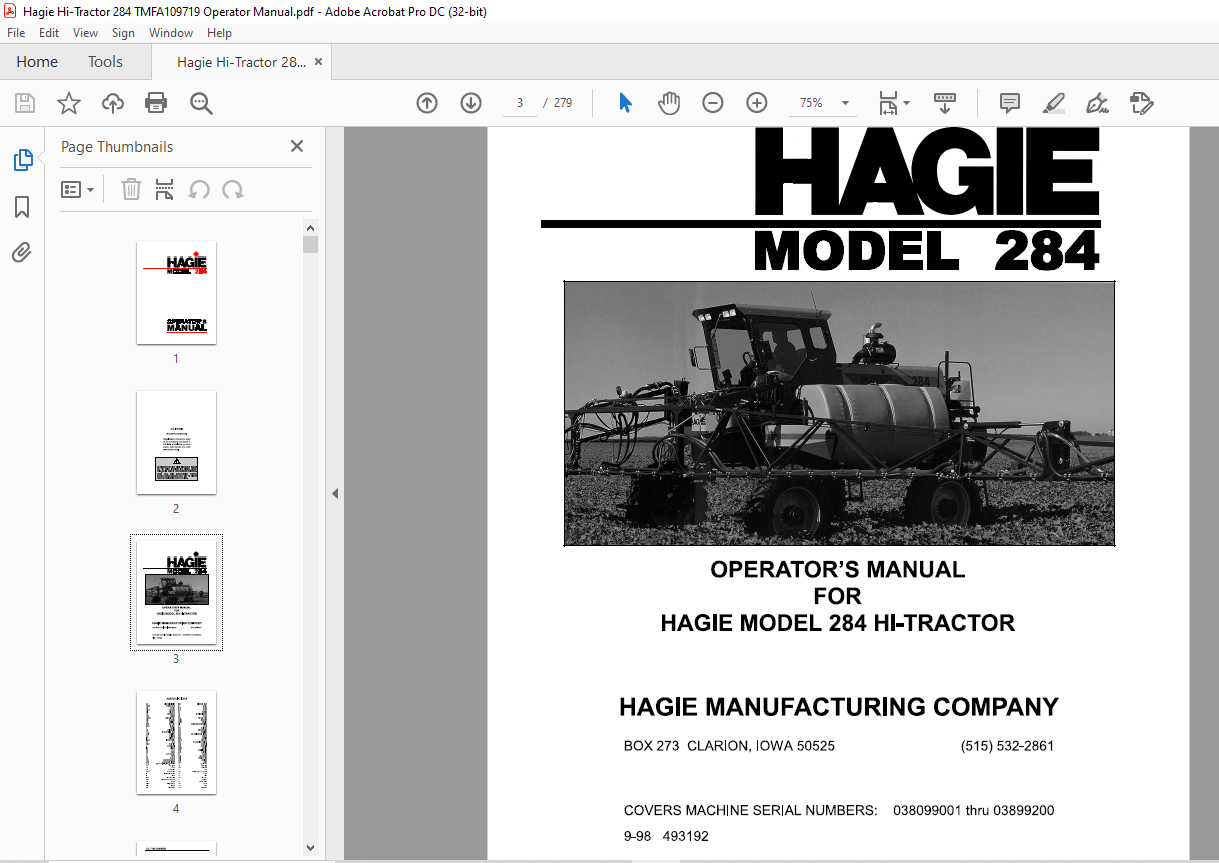Click the thumbnails panel scrollbar handle
This screenshot has width=1219, height=863.
pyautogui.click(x=310, y=244)
